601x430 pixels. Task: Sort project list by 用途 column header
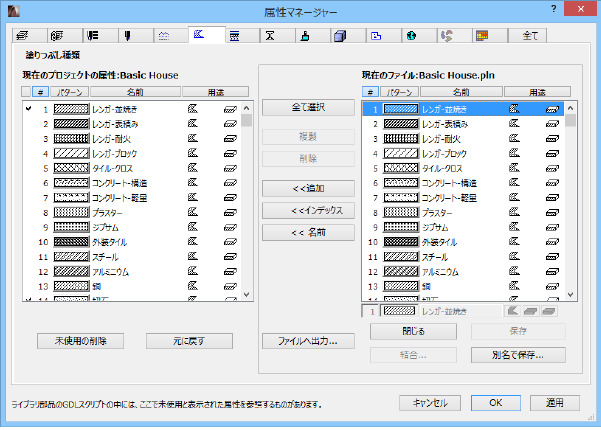(x=216, y=92)
